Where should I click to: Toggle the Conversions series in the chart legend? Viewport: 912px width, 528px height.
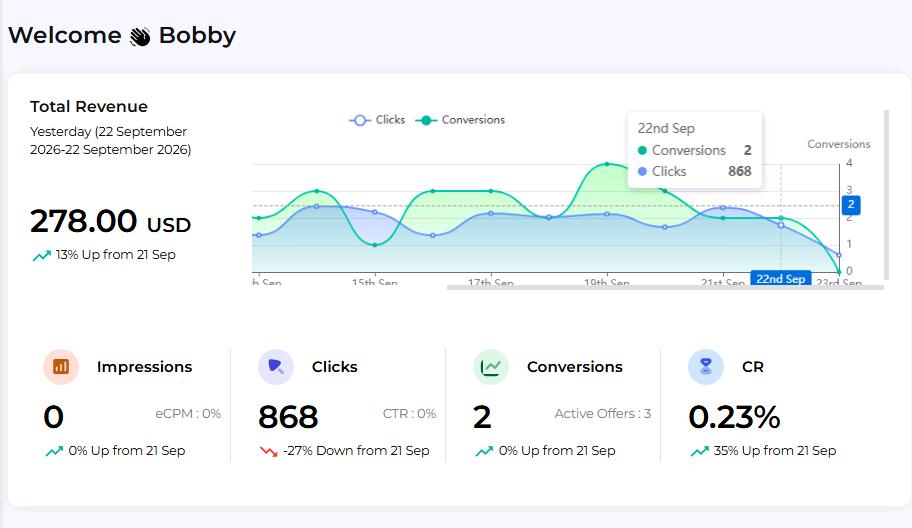click(460, 120)
